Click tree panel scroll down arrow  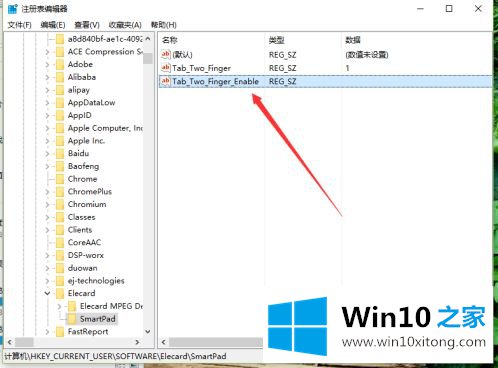(148, 332)
